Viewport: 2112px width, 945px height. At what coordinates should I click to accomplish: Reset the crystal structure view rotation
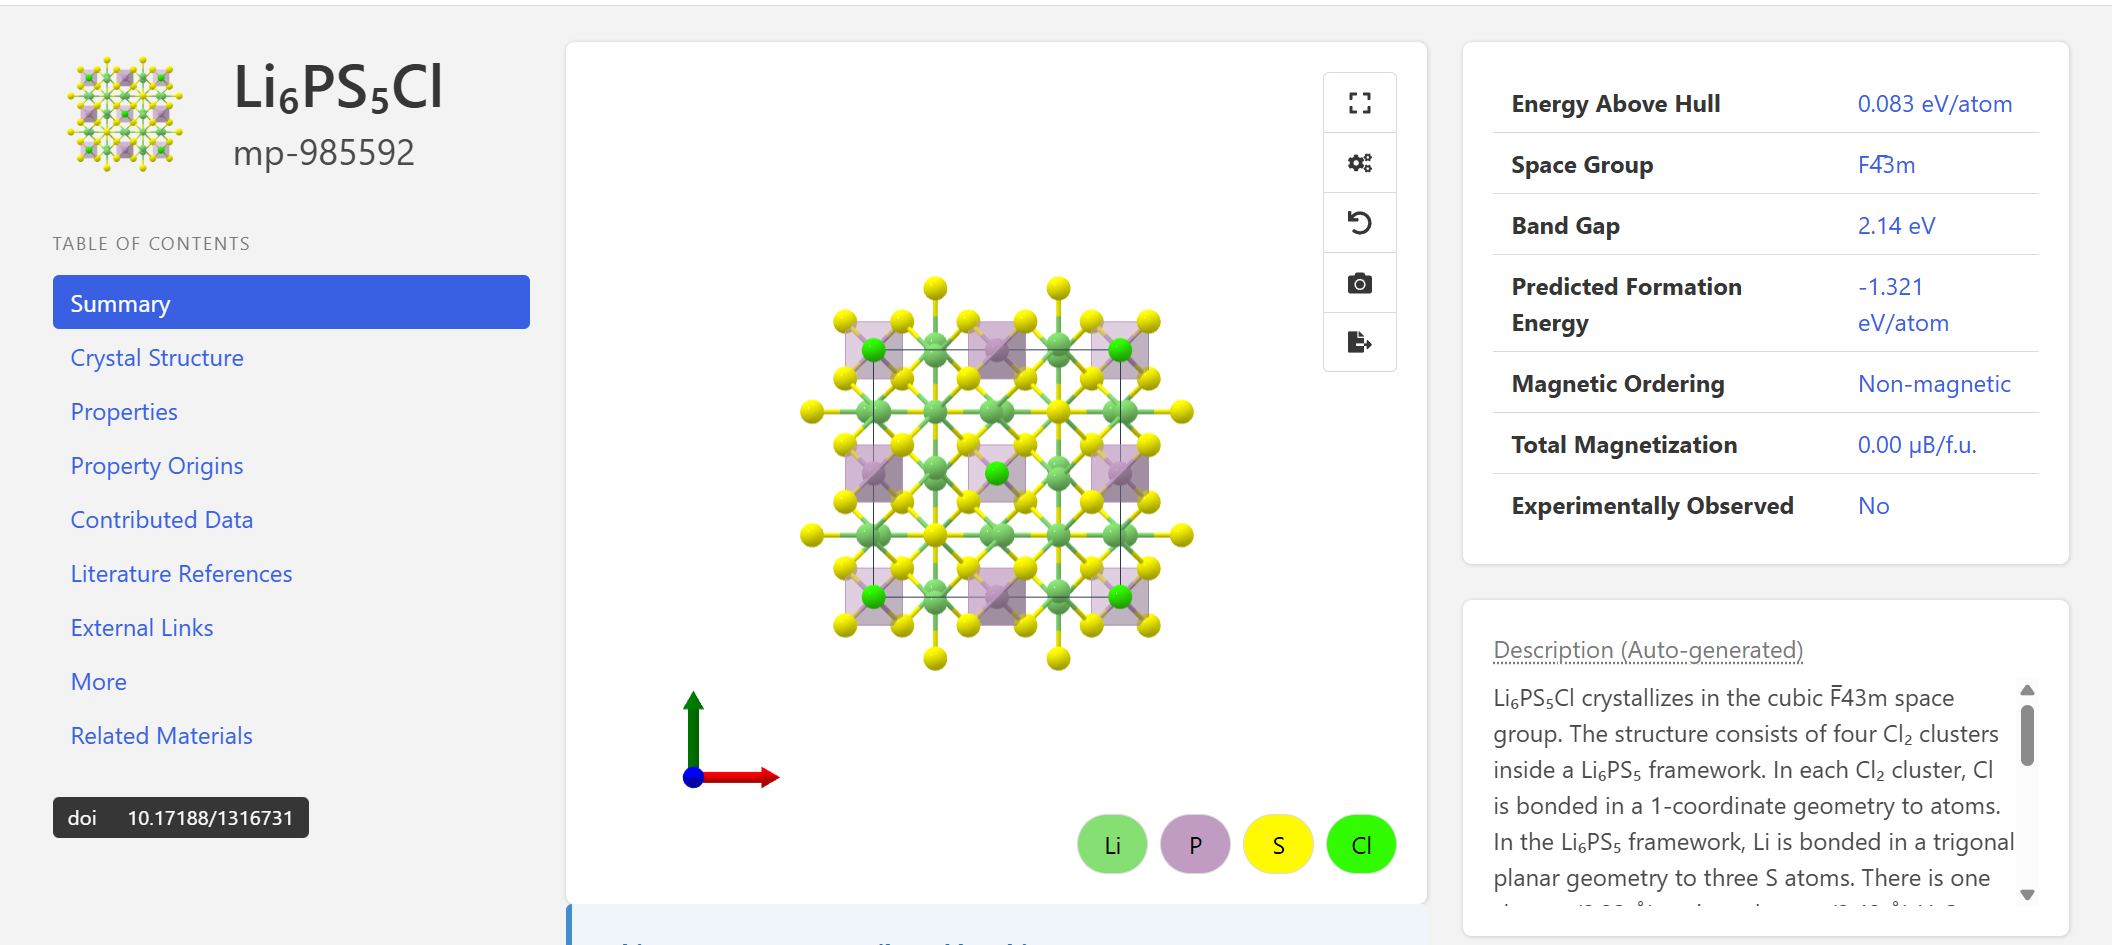(x=1359, y=223)
